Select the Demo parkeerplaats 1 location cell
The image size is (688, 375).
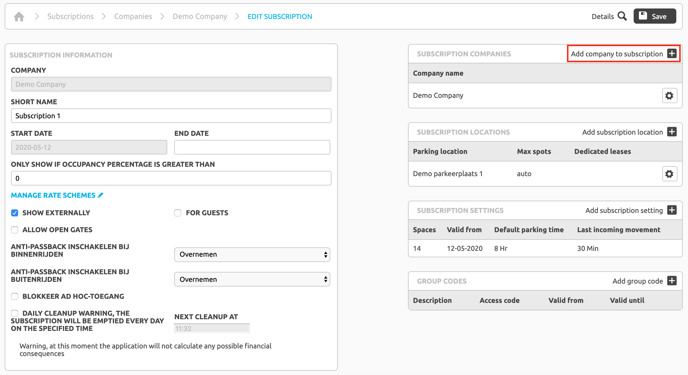click(448, 174)
